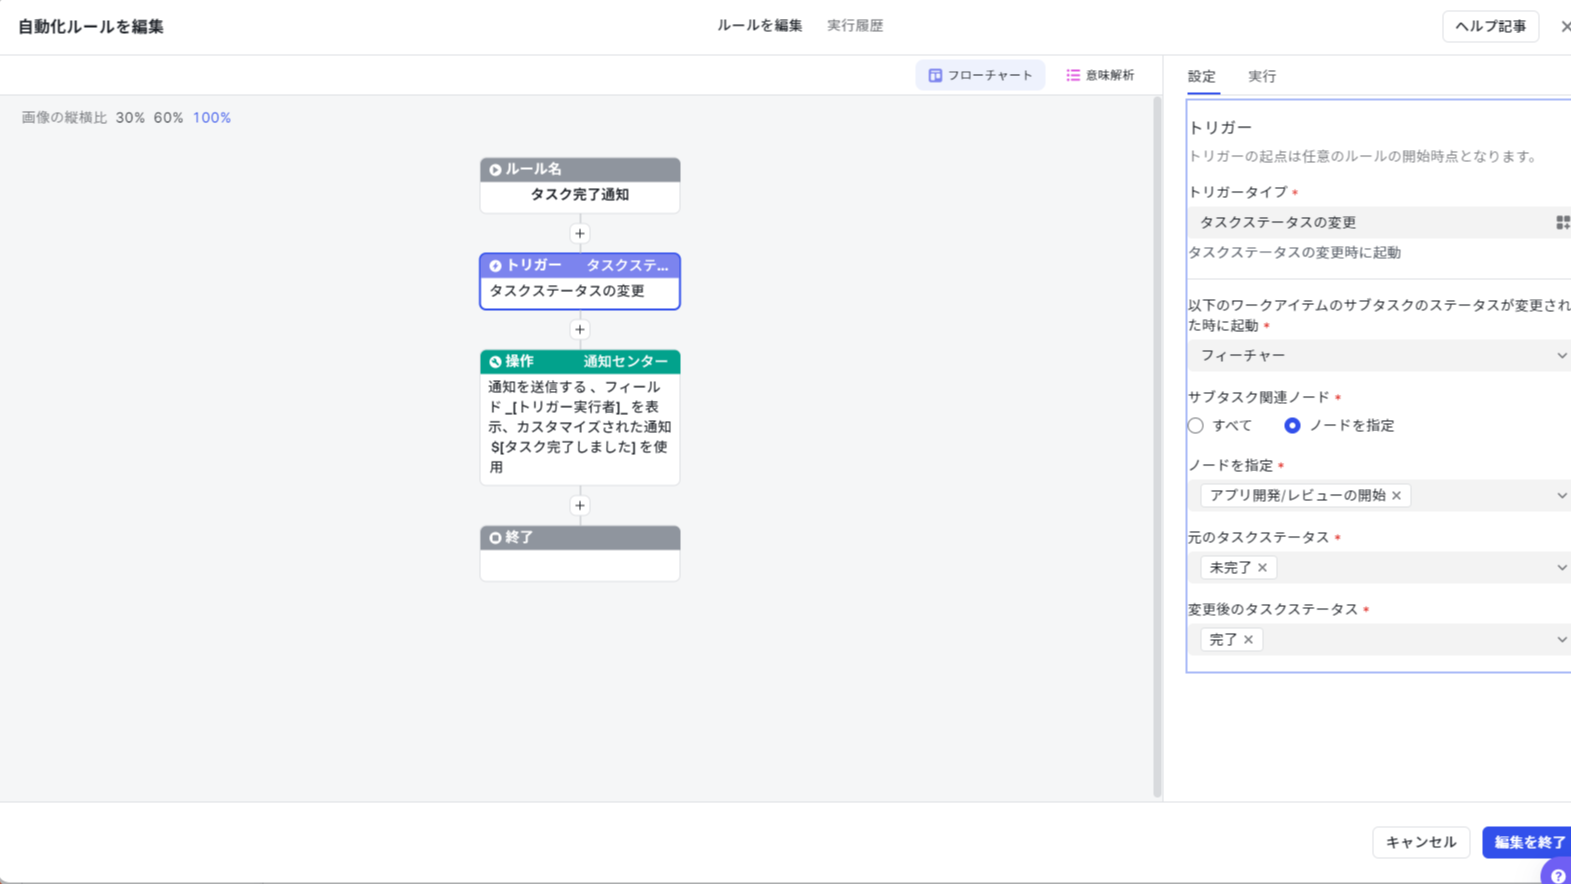
Task: Remove the 未完了 status tag
Action: (1263, 568)
